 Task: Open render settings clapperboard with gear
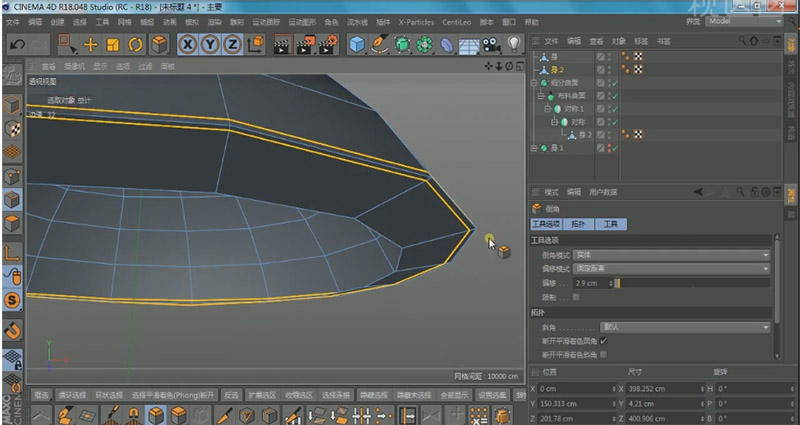click(327, 44)
